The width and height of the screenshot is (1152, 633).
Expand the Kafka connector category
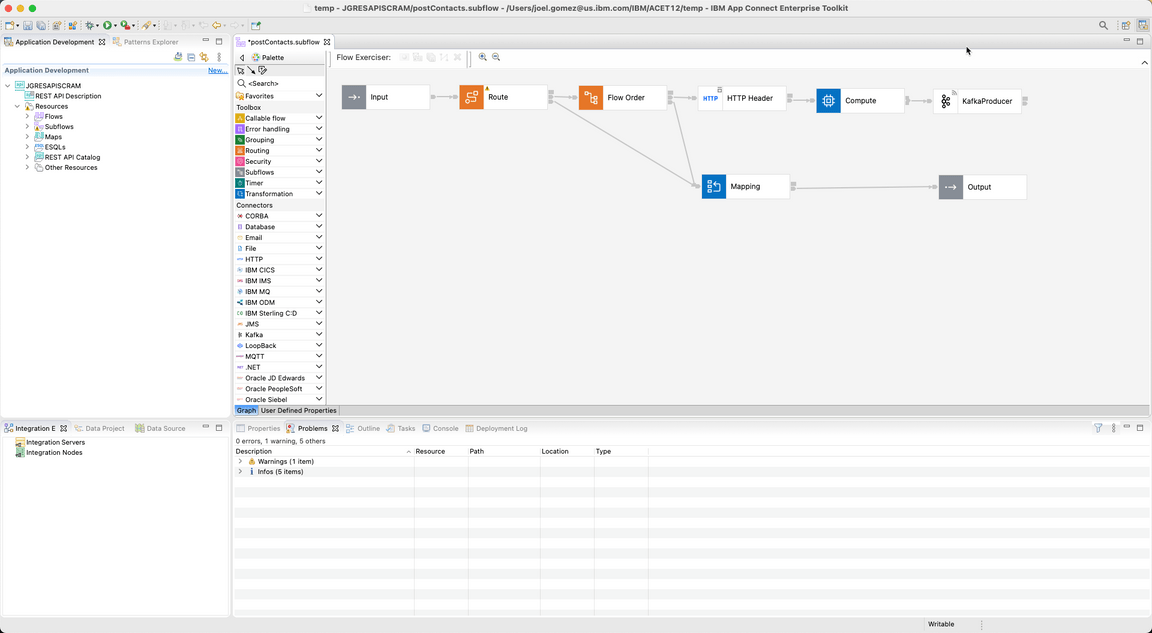[318, 334]
